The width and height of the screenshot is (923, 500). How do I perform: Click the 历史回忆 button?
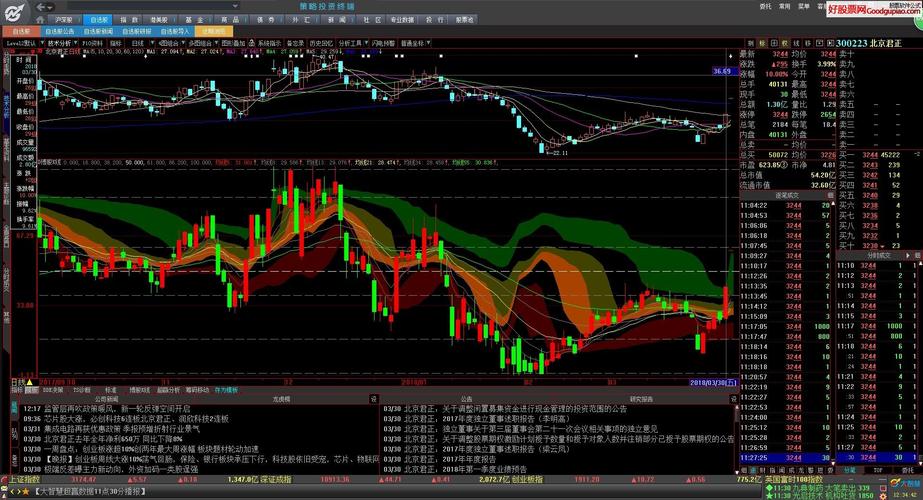(x=321, y=44)
